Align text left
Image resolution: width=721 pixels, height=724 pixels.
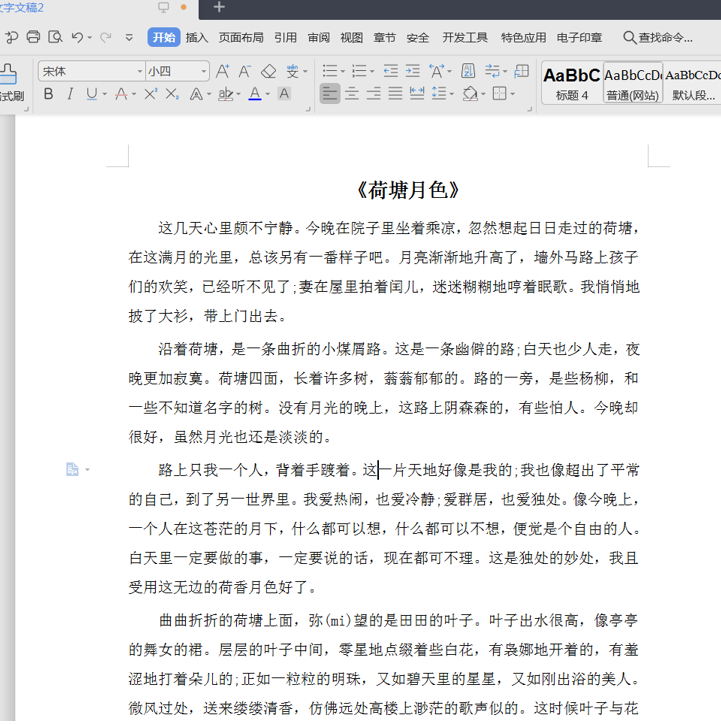click(x=330, y=94)
